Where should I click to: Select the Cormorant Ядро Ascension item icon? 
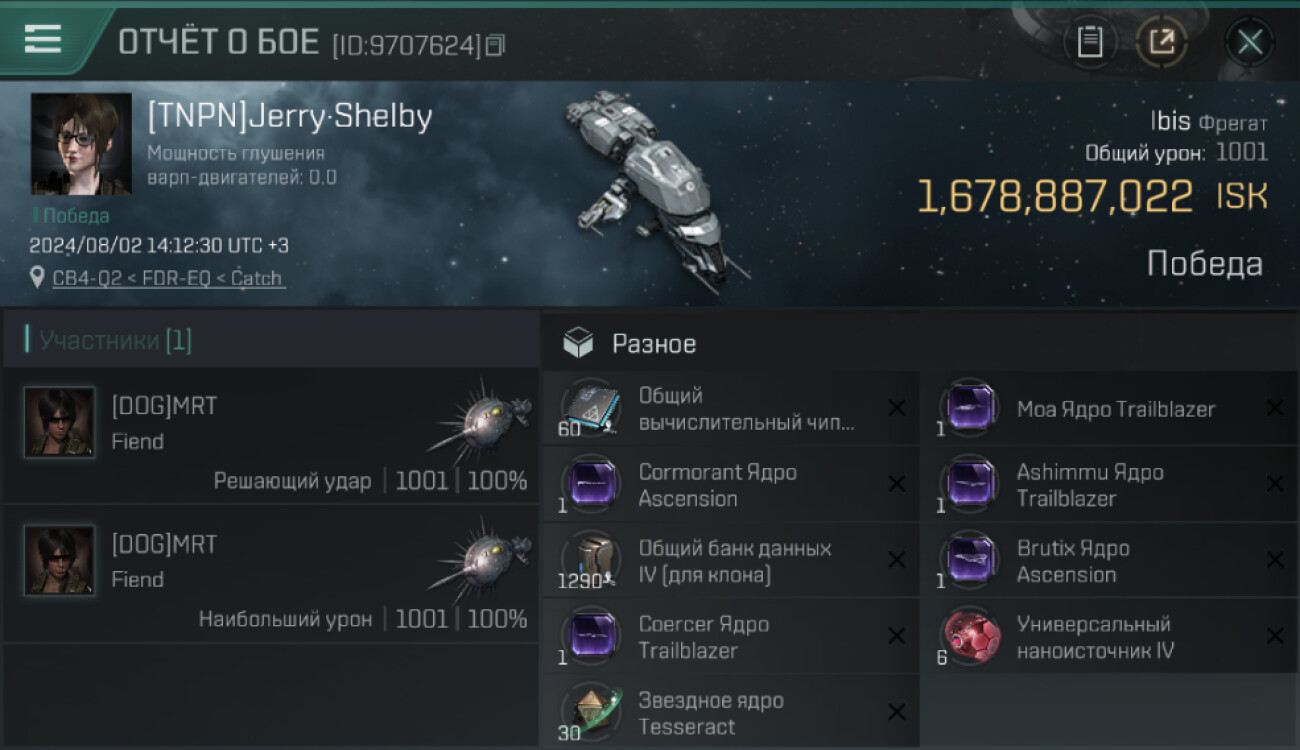coord(590,483)
